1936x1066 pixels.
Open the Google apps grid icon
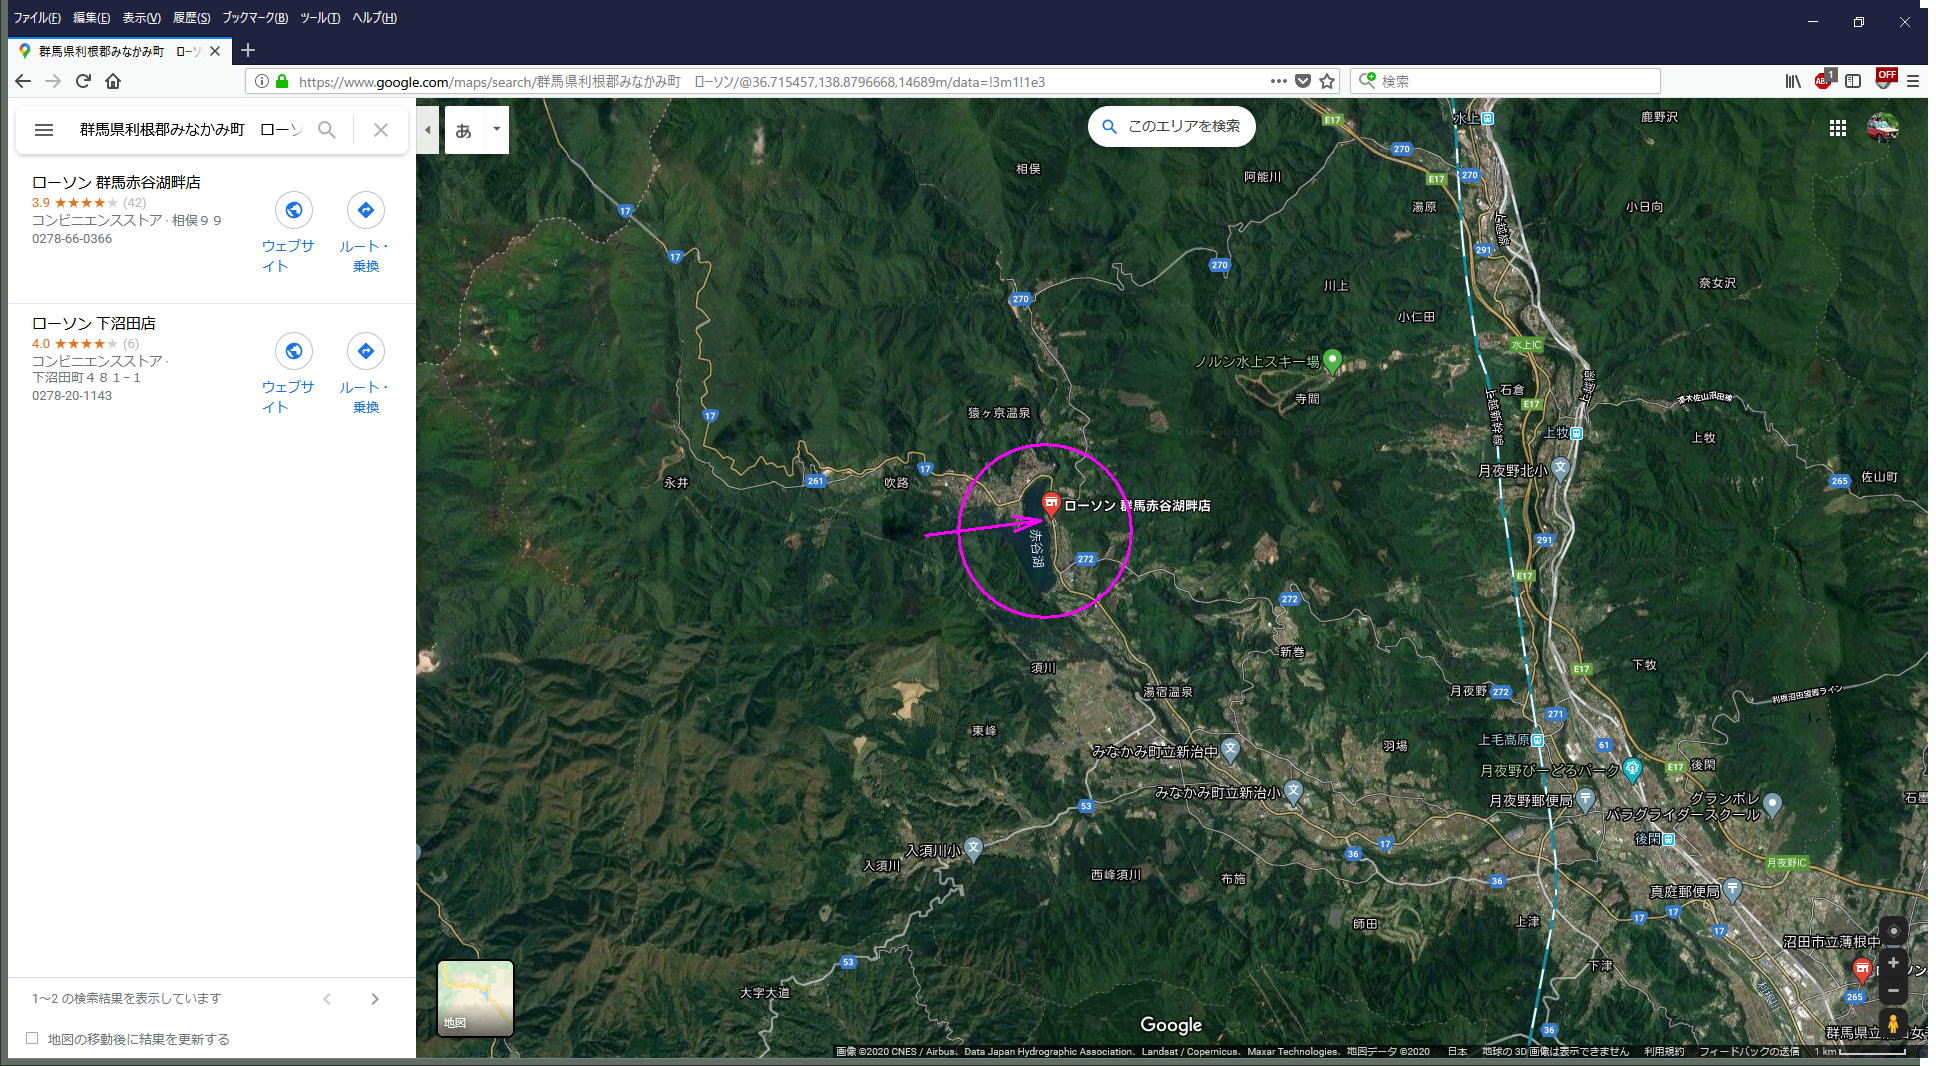[x=1837, y=128]
